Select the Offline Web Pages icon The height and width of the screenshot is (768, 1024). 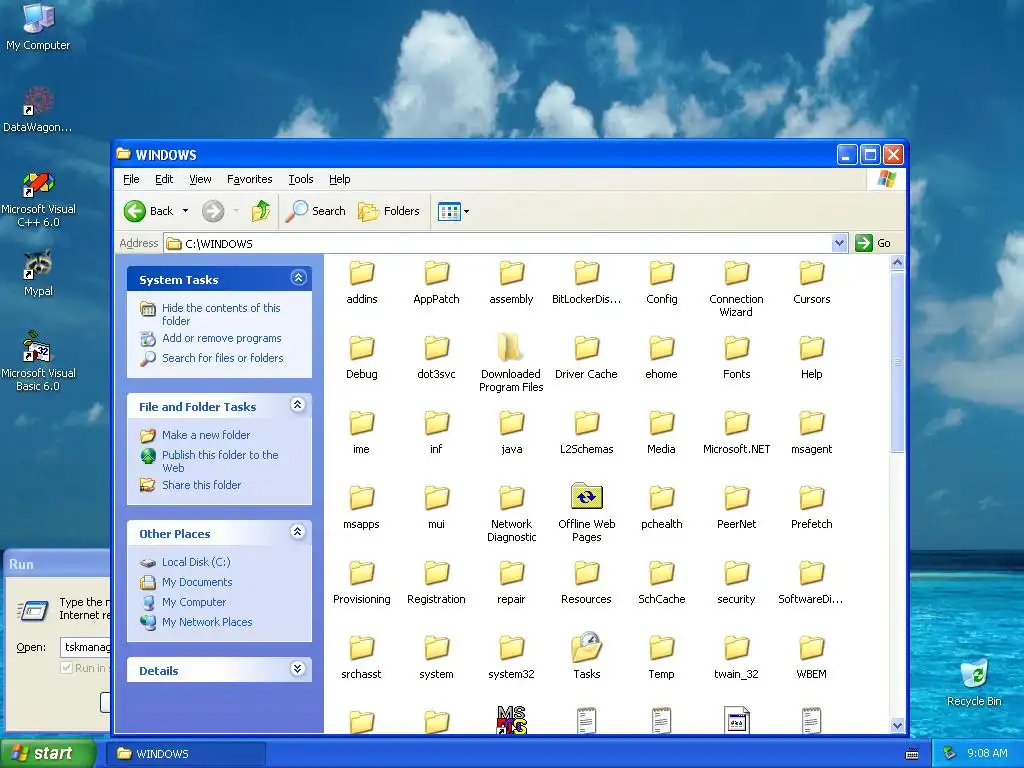pyautogui.click(x=586, y=513)
